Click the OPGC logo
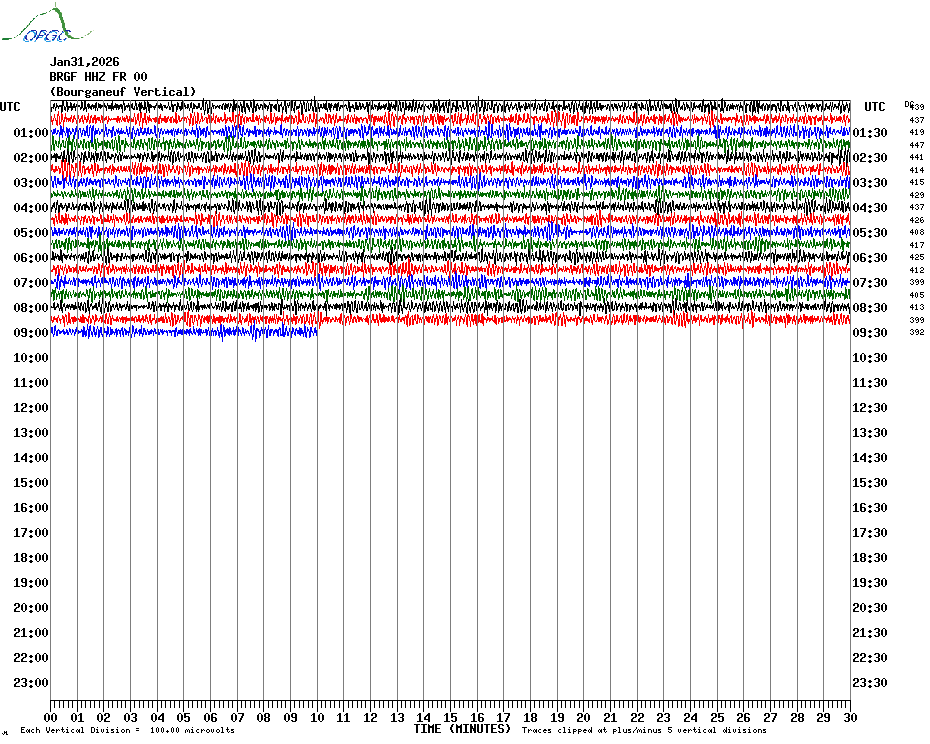930x744 pixels. 46,24
